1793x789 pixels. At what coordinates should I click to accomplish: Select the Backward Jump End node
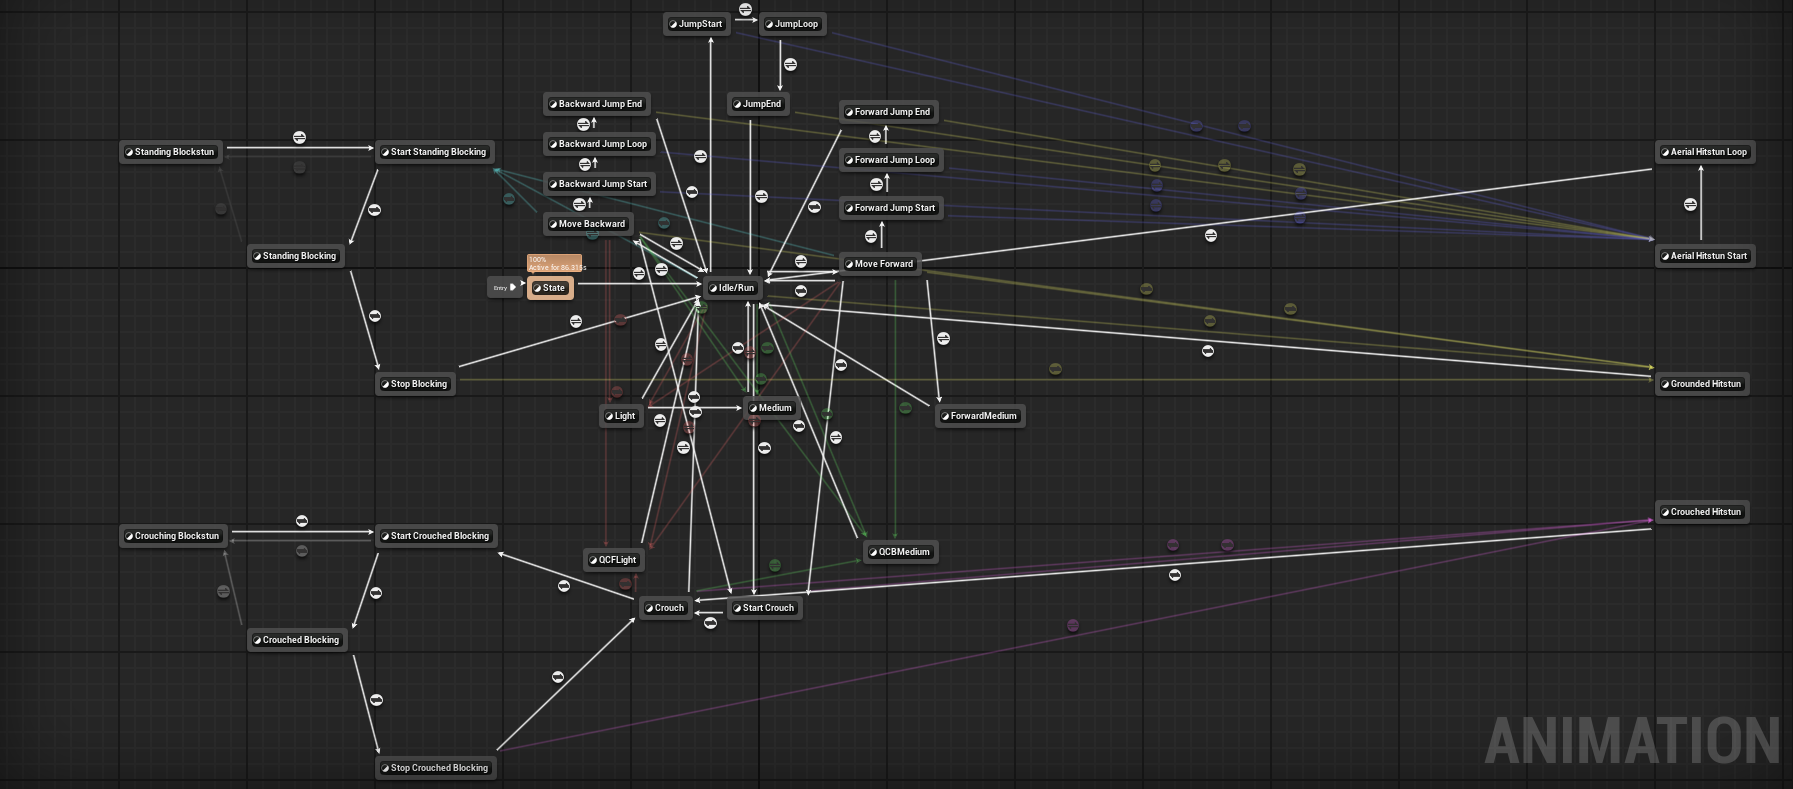click(596, 104)
